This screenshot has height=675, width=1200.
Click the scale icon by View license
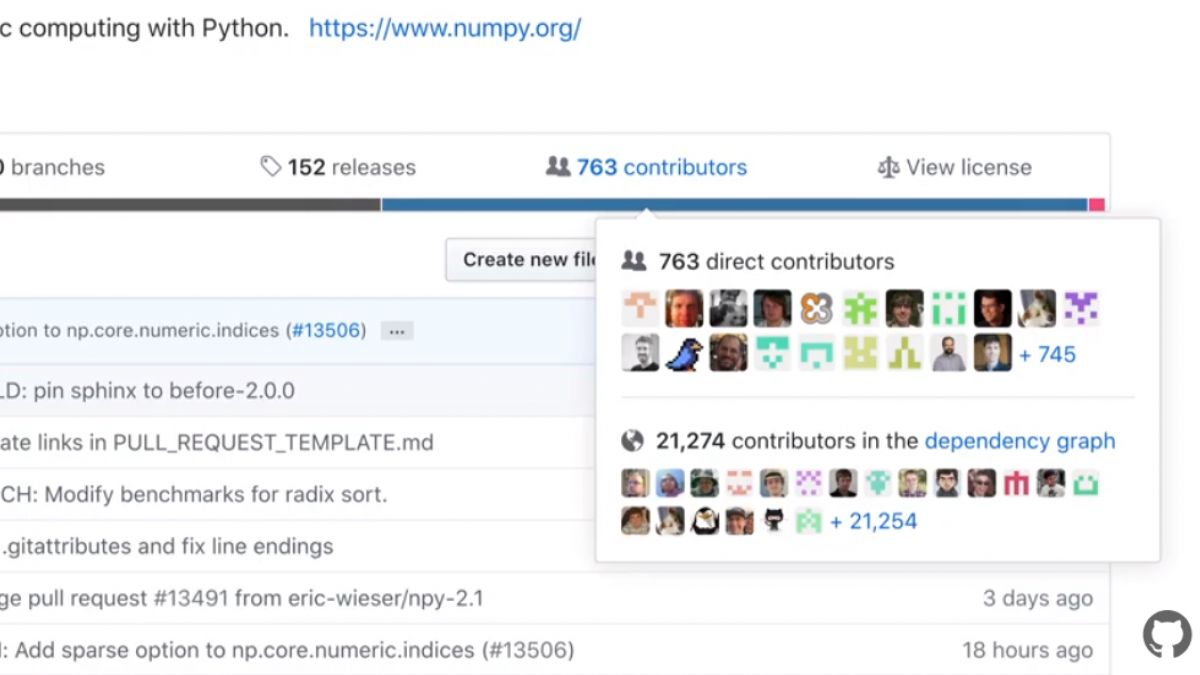tap(888, 167)
